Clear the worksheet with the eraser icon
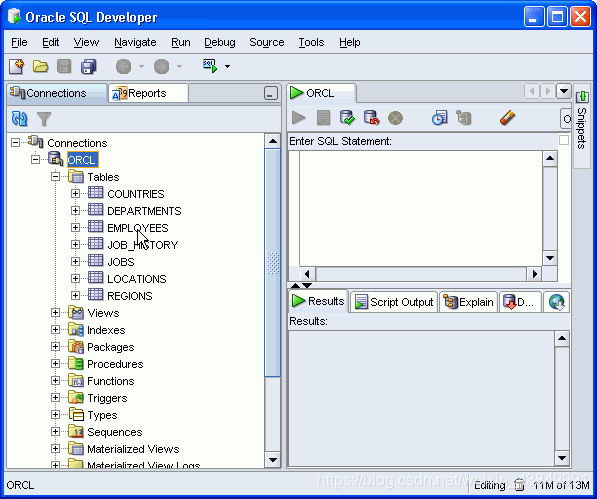Viewport: 597px width, 499px height. (x=507, y=118)
